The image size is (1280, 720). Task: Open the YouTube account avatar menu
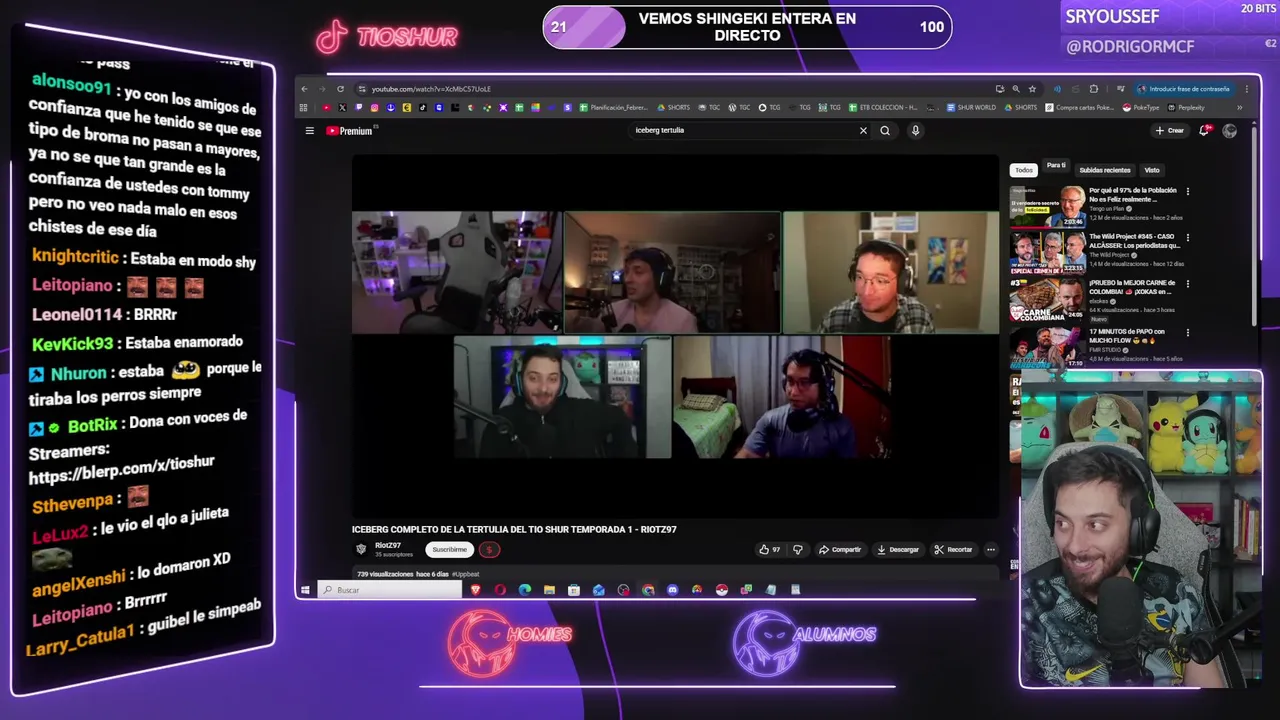[1230, 131]
